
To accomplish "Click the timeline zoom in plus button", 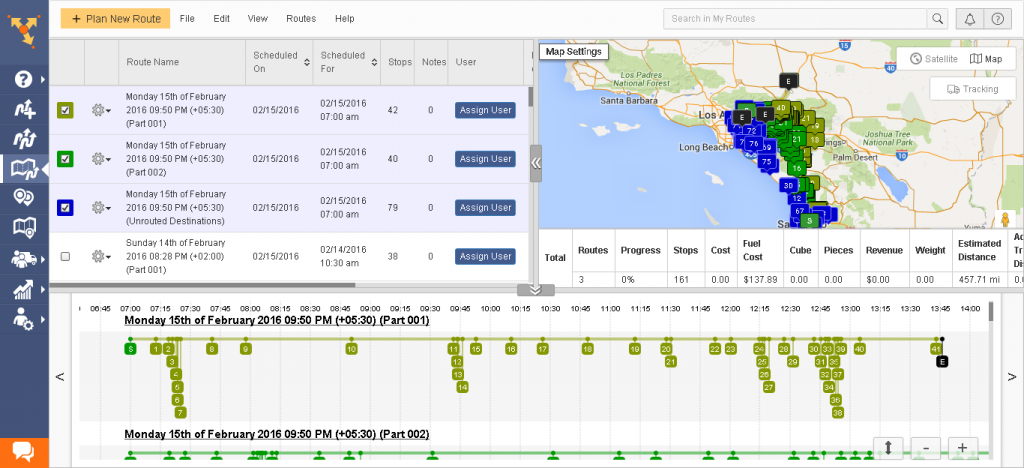I will tap(962, 447).
